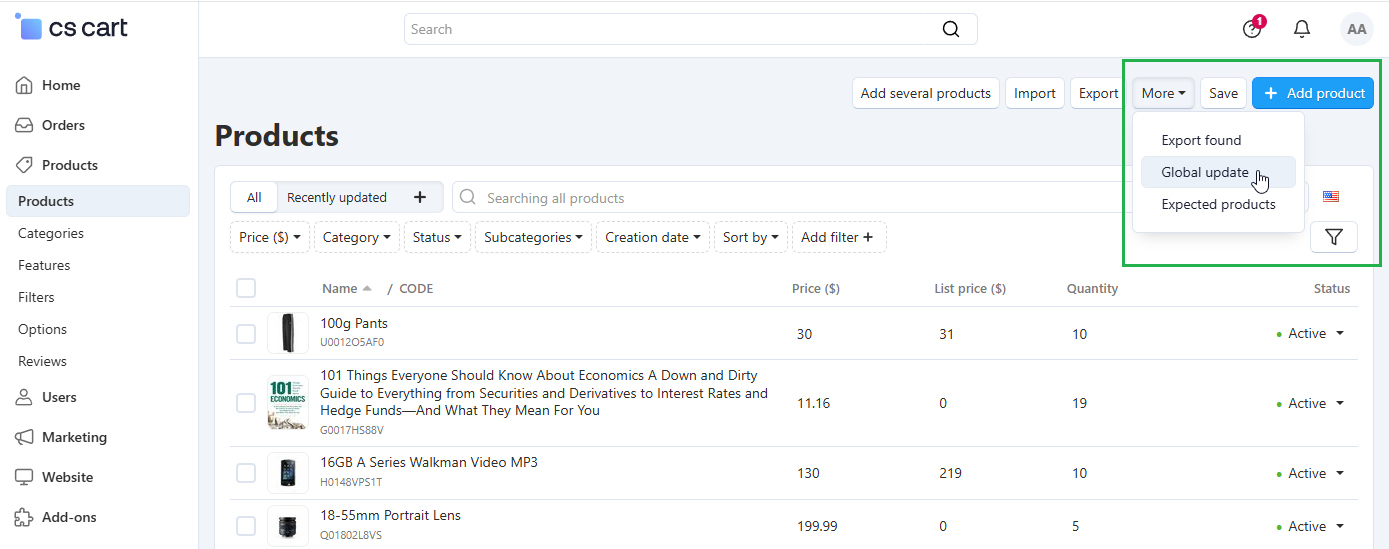Open the Creation date filter dropdown

pos(653,237)
